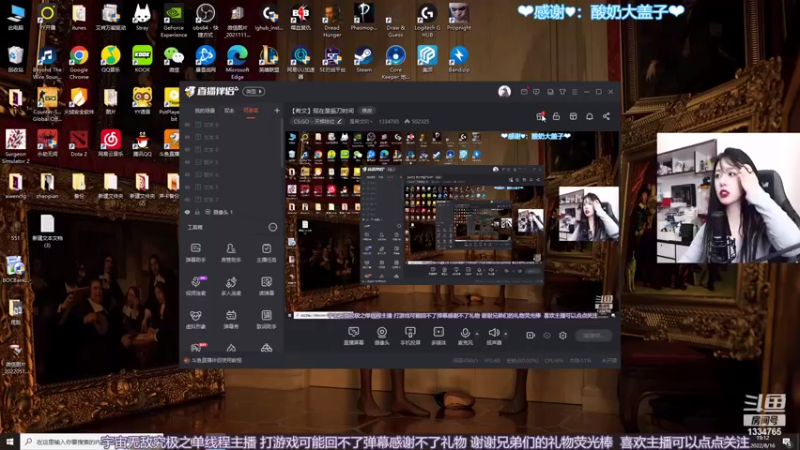Open the chat message icon in title bar
Screen dimensions: 800x450
click(x=536, y=92)
